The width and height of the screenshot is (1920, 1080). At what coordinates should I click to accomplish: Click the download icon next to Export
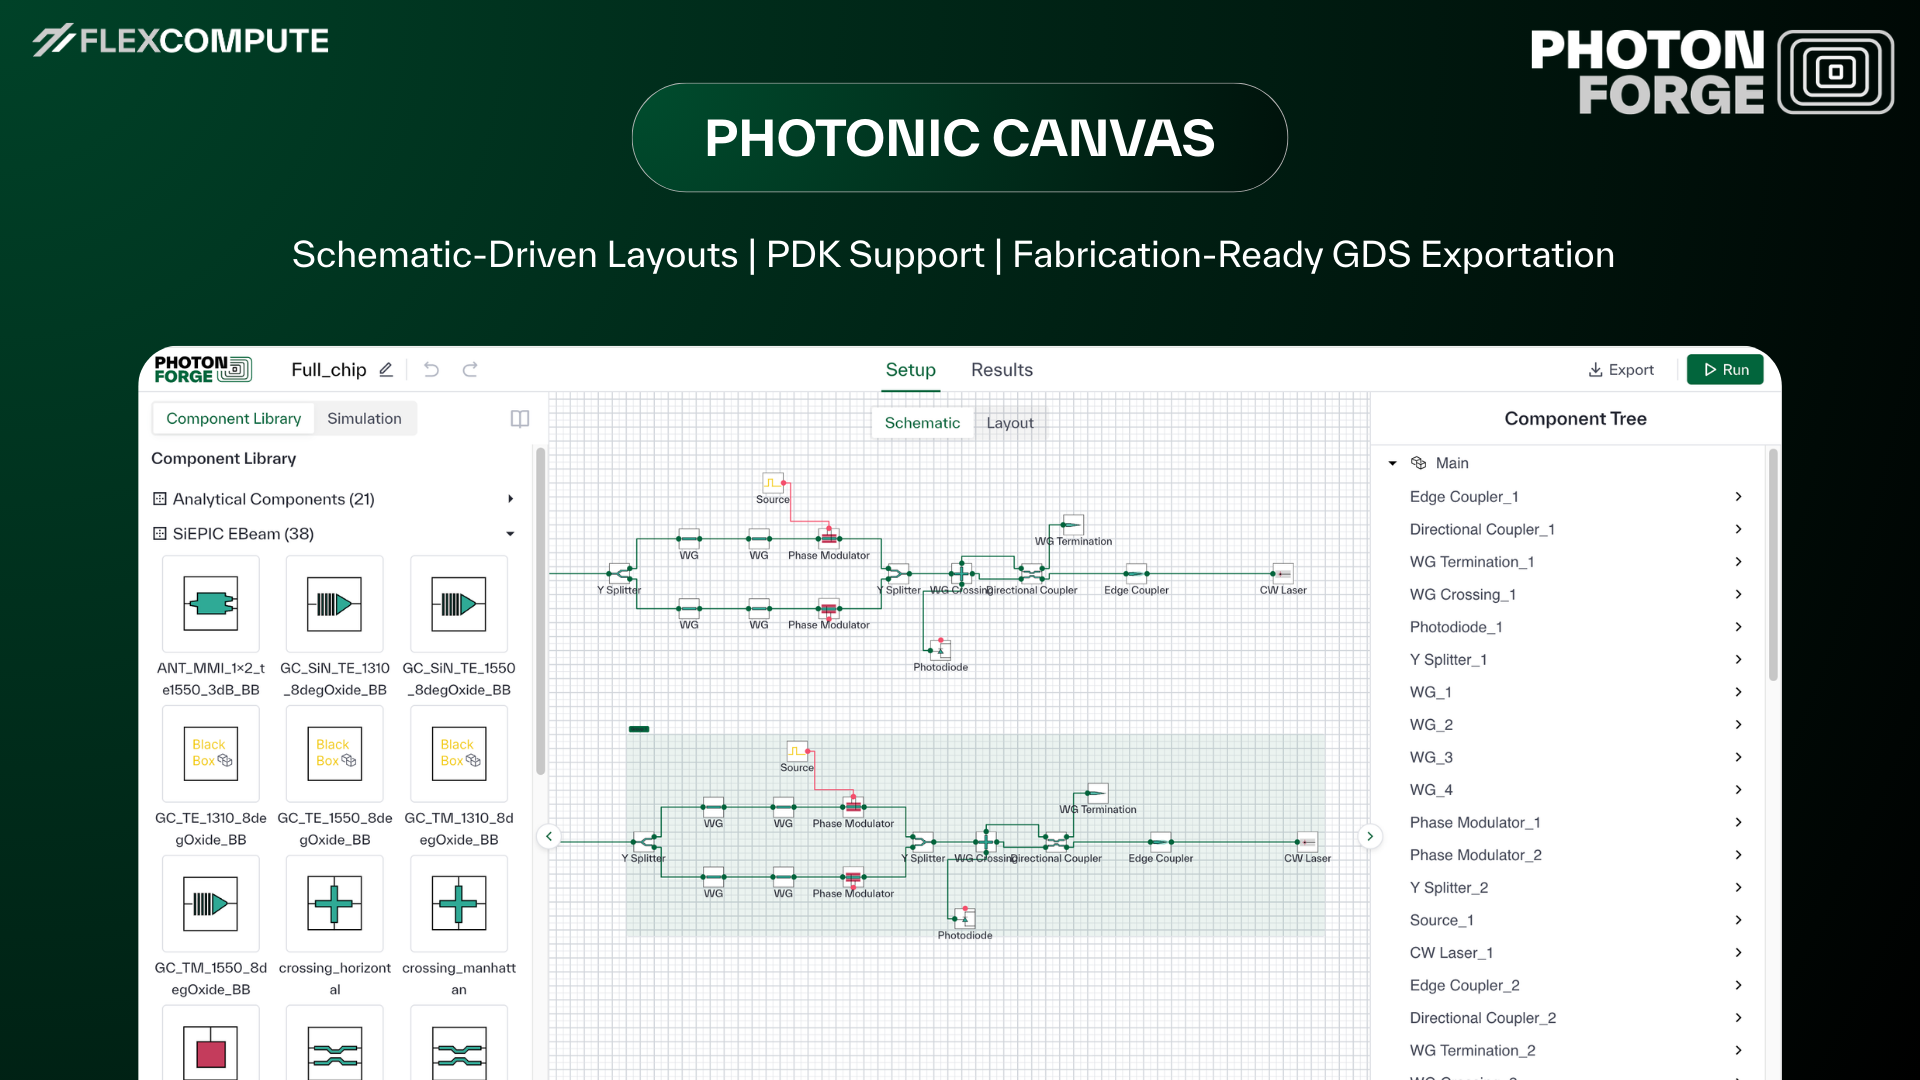[1595, 369]
